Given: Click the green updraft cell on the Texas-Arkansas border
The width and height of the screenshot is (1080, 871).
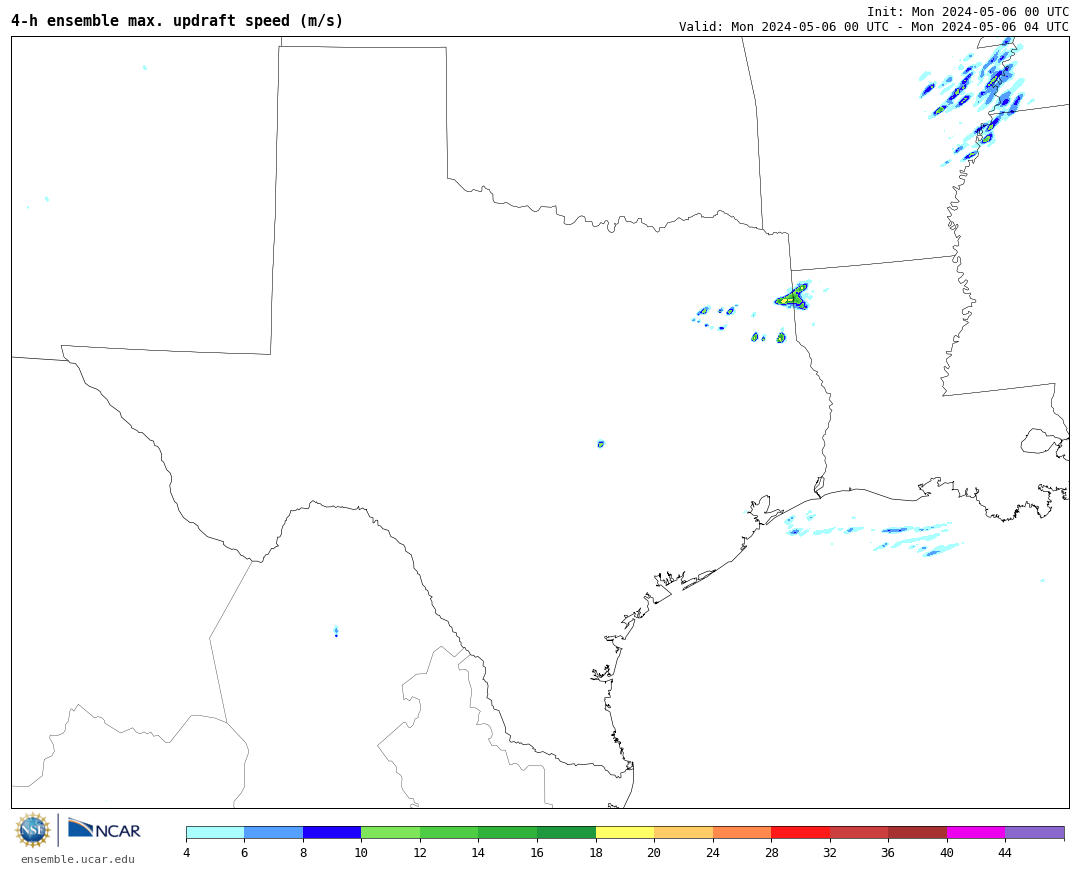Looking at the screenshot, I should [792, 297].
